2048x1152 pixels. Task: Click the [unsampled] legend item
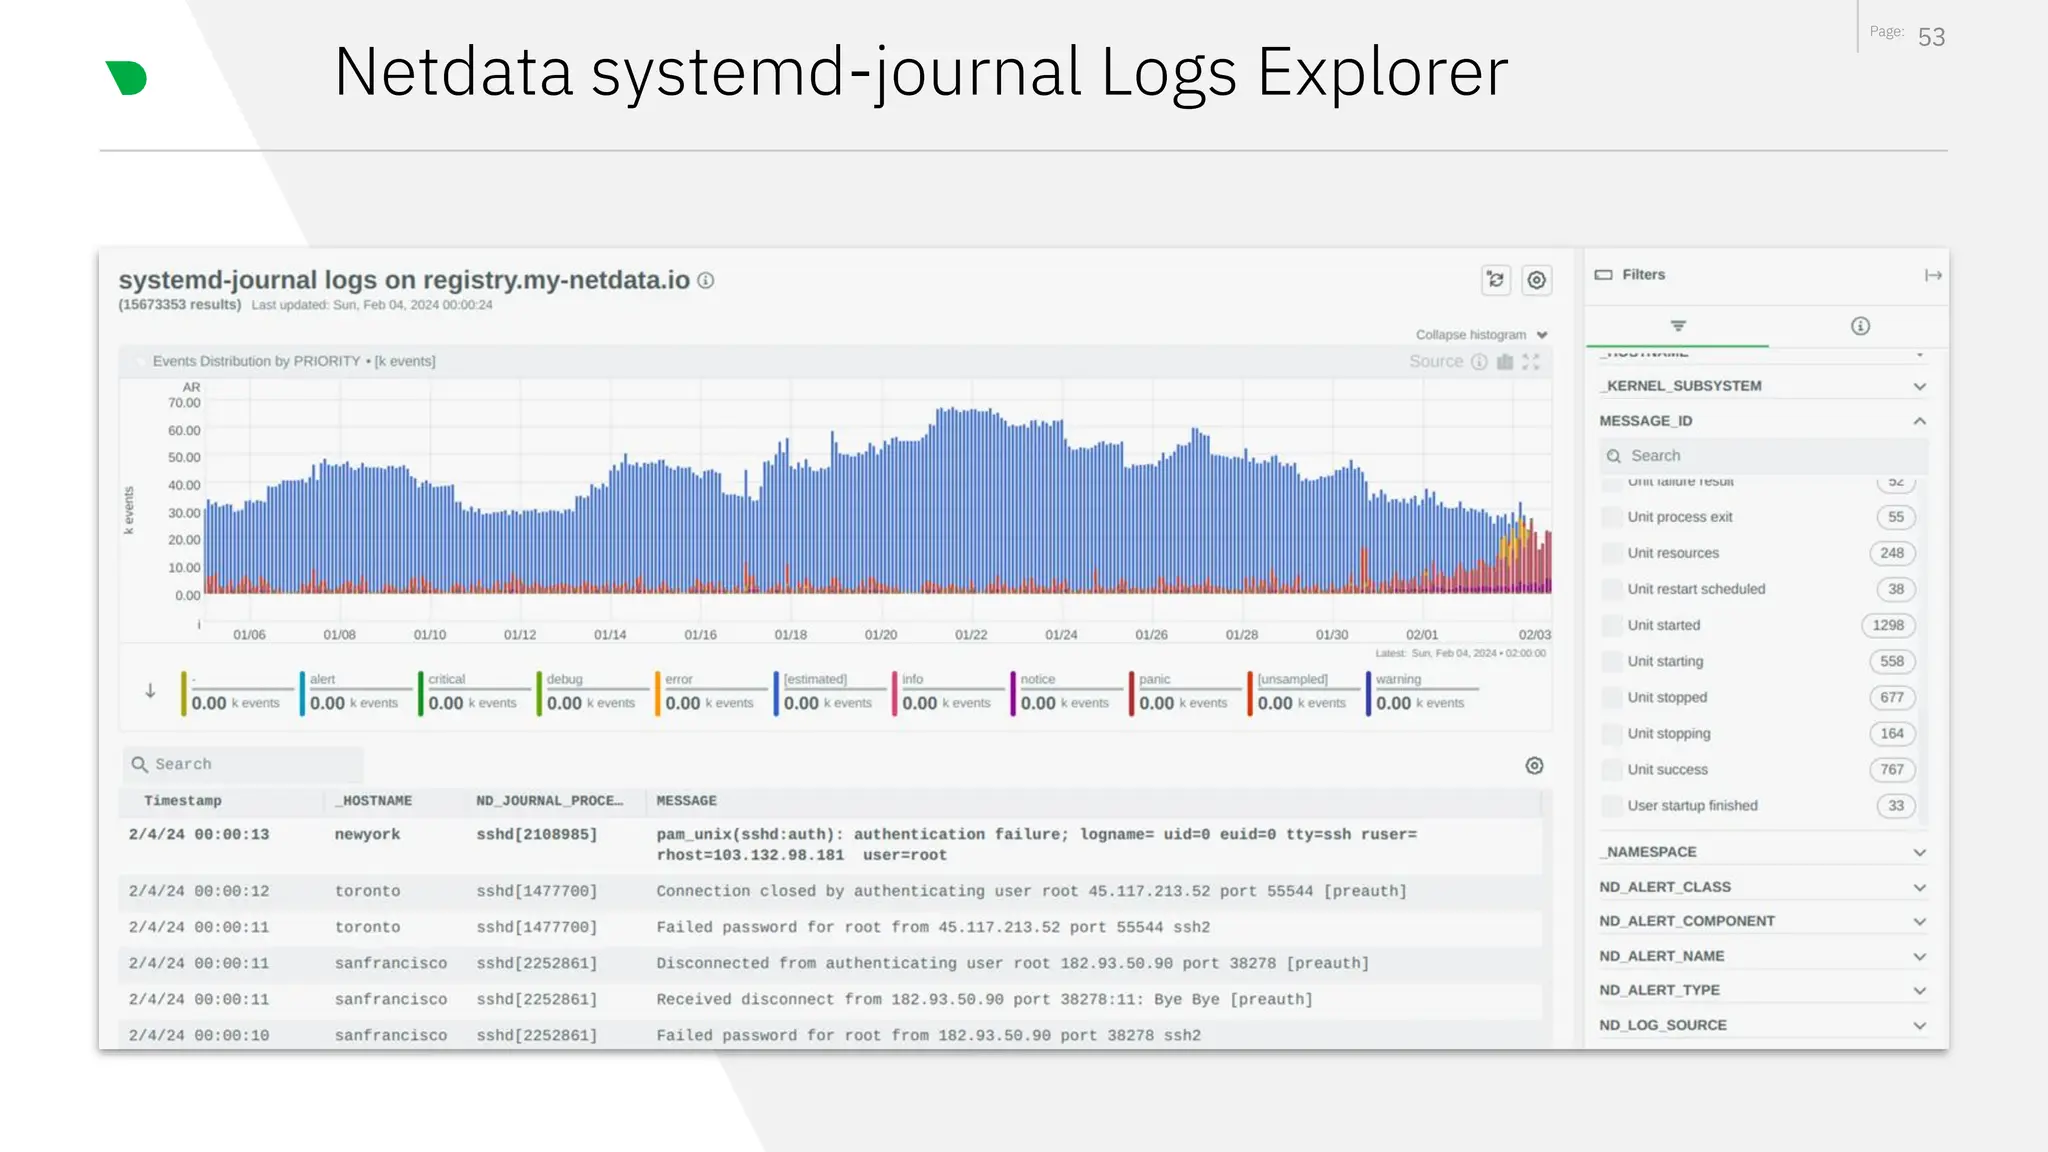1302,692
